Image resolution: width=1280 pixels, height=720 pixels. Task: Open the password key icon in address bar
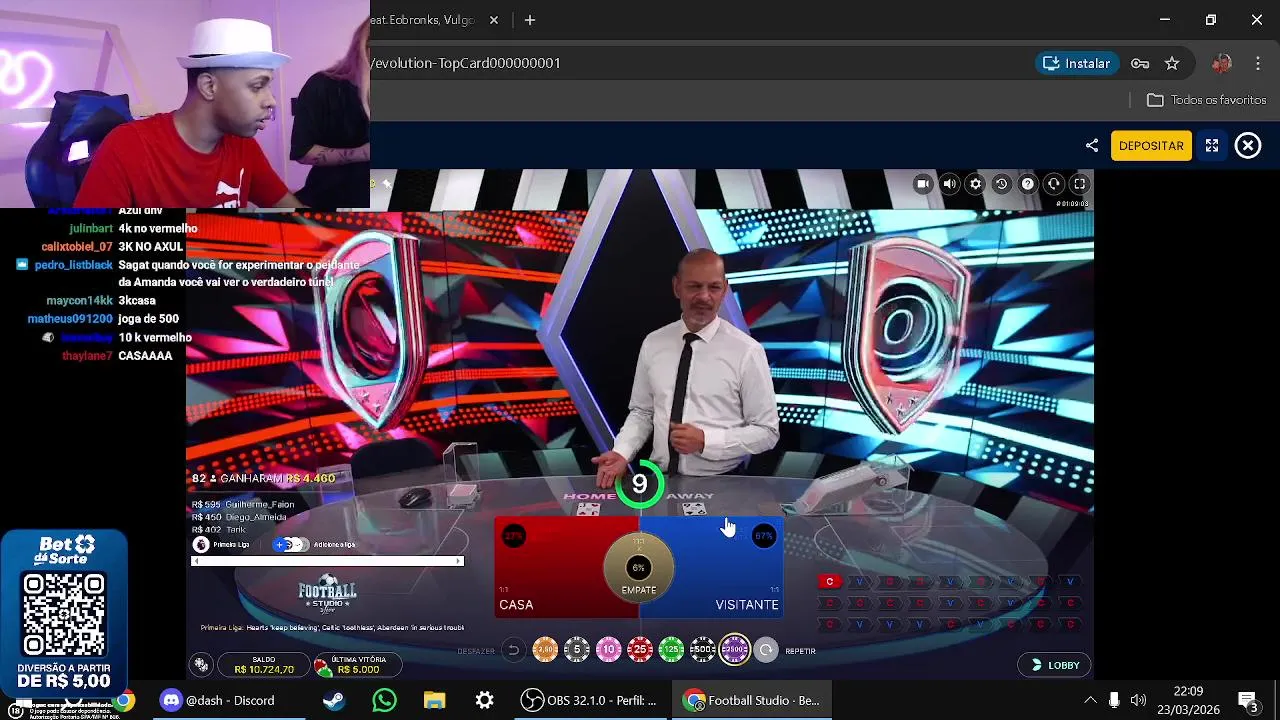(x=1140, y=63)
